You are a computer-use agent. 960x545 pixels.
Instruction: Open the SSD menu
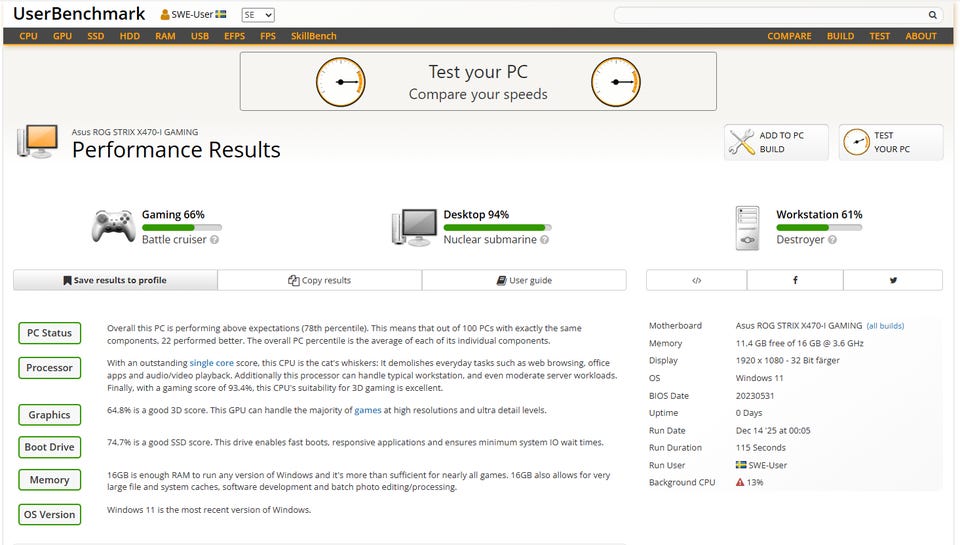coord(96,36)
